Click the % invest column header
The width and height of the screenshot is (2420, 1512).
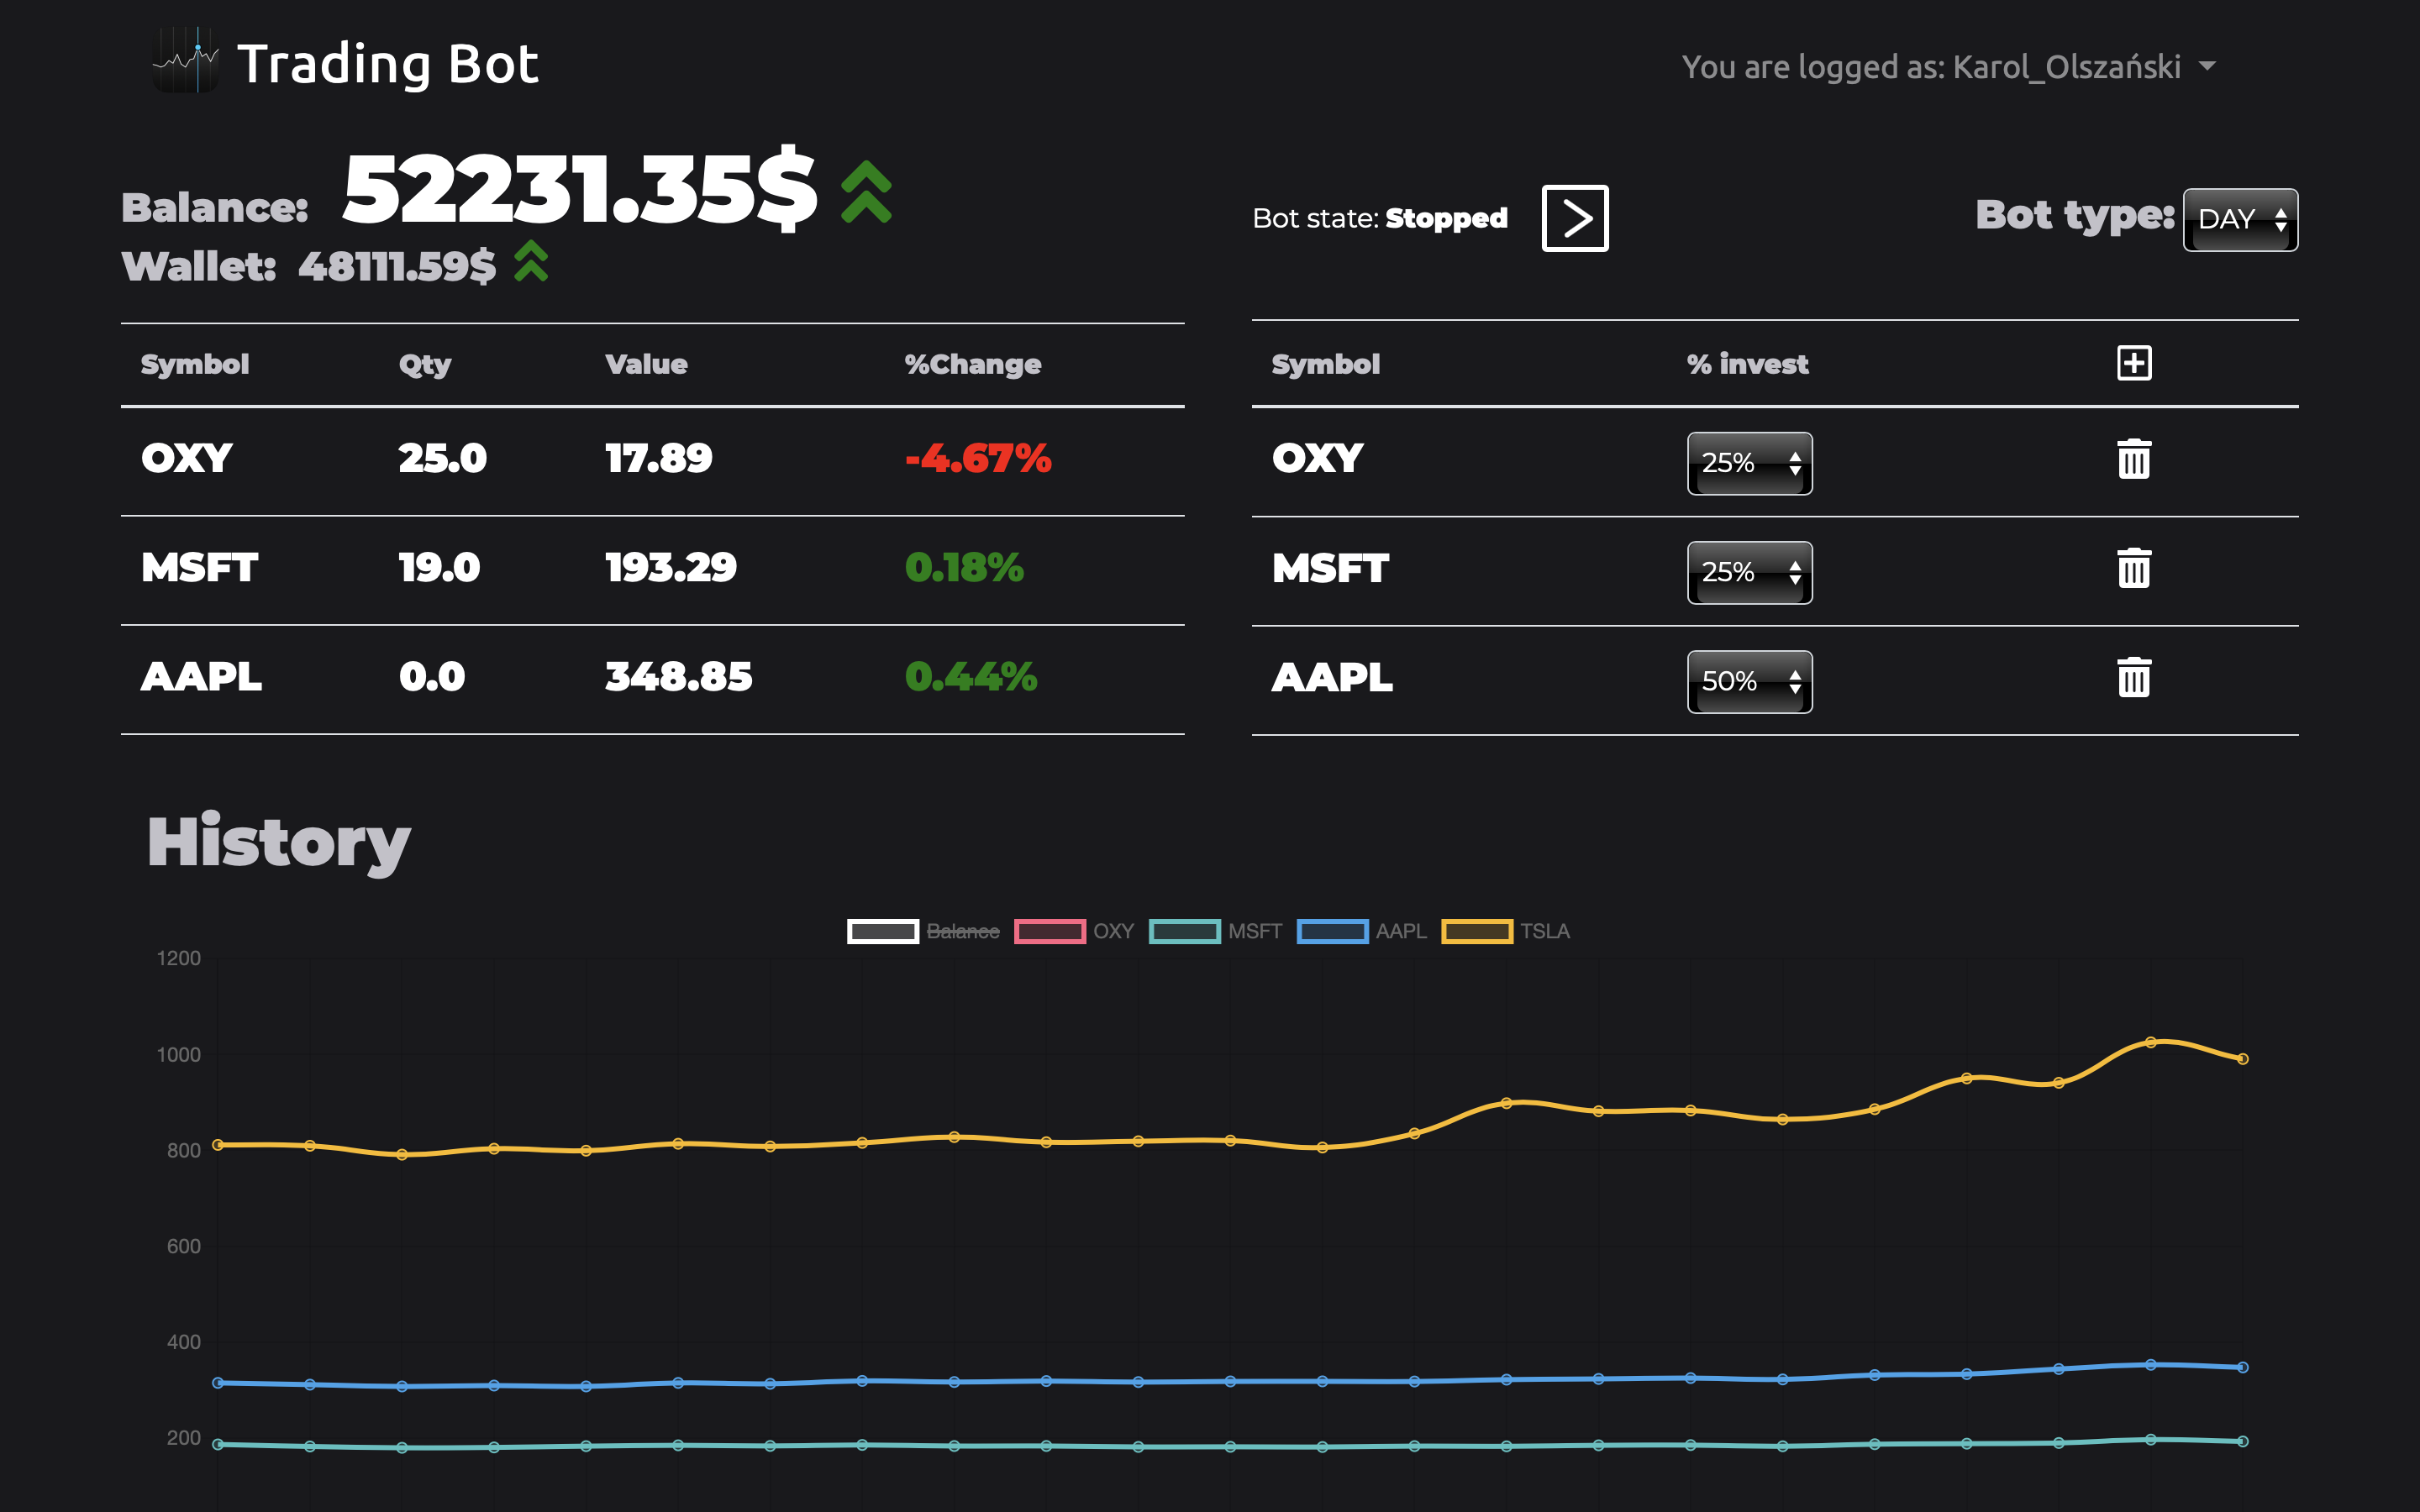click(1748, 364)
